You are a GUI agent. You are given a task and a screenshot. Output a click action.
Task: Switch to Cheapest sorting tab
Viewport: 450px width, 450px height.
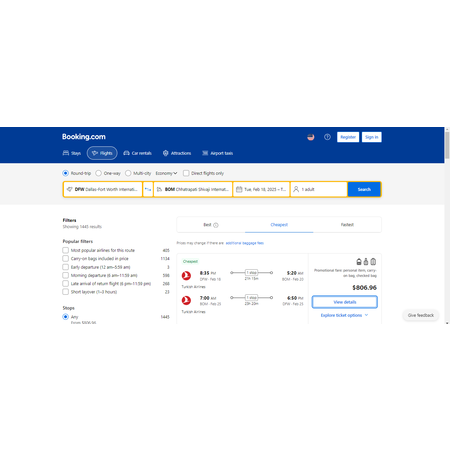coord(279,225)
